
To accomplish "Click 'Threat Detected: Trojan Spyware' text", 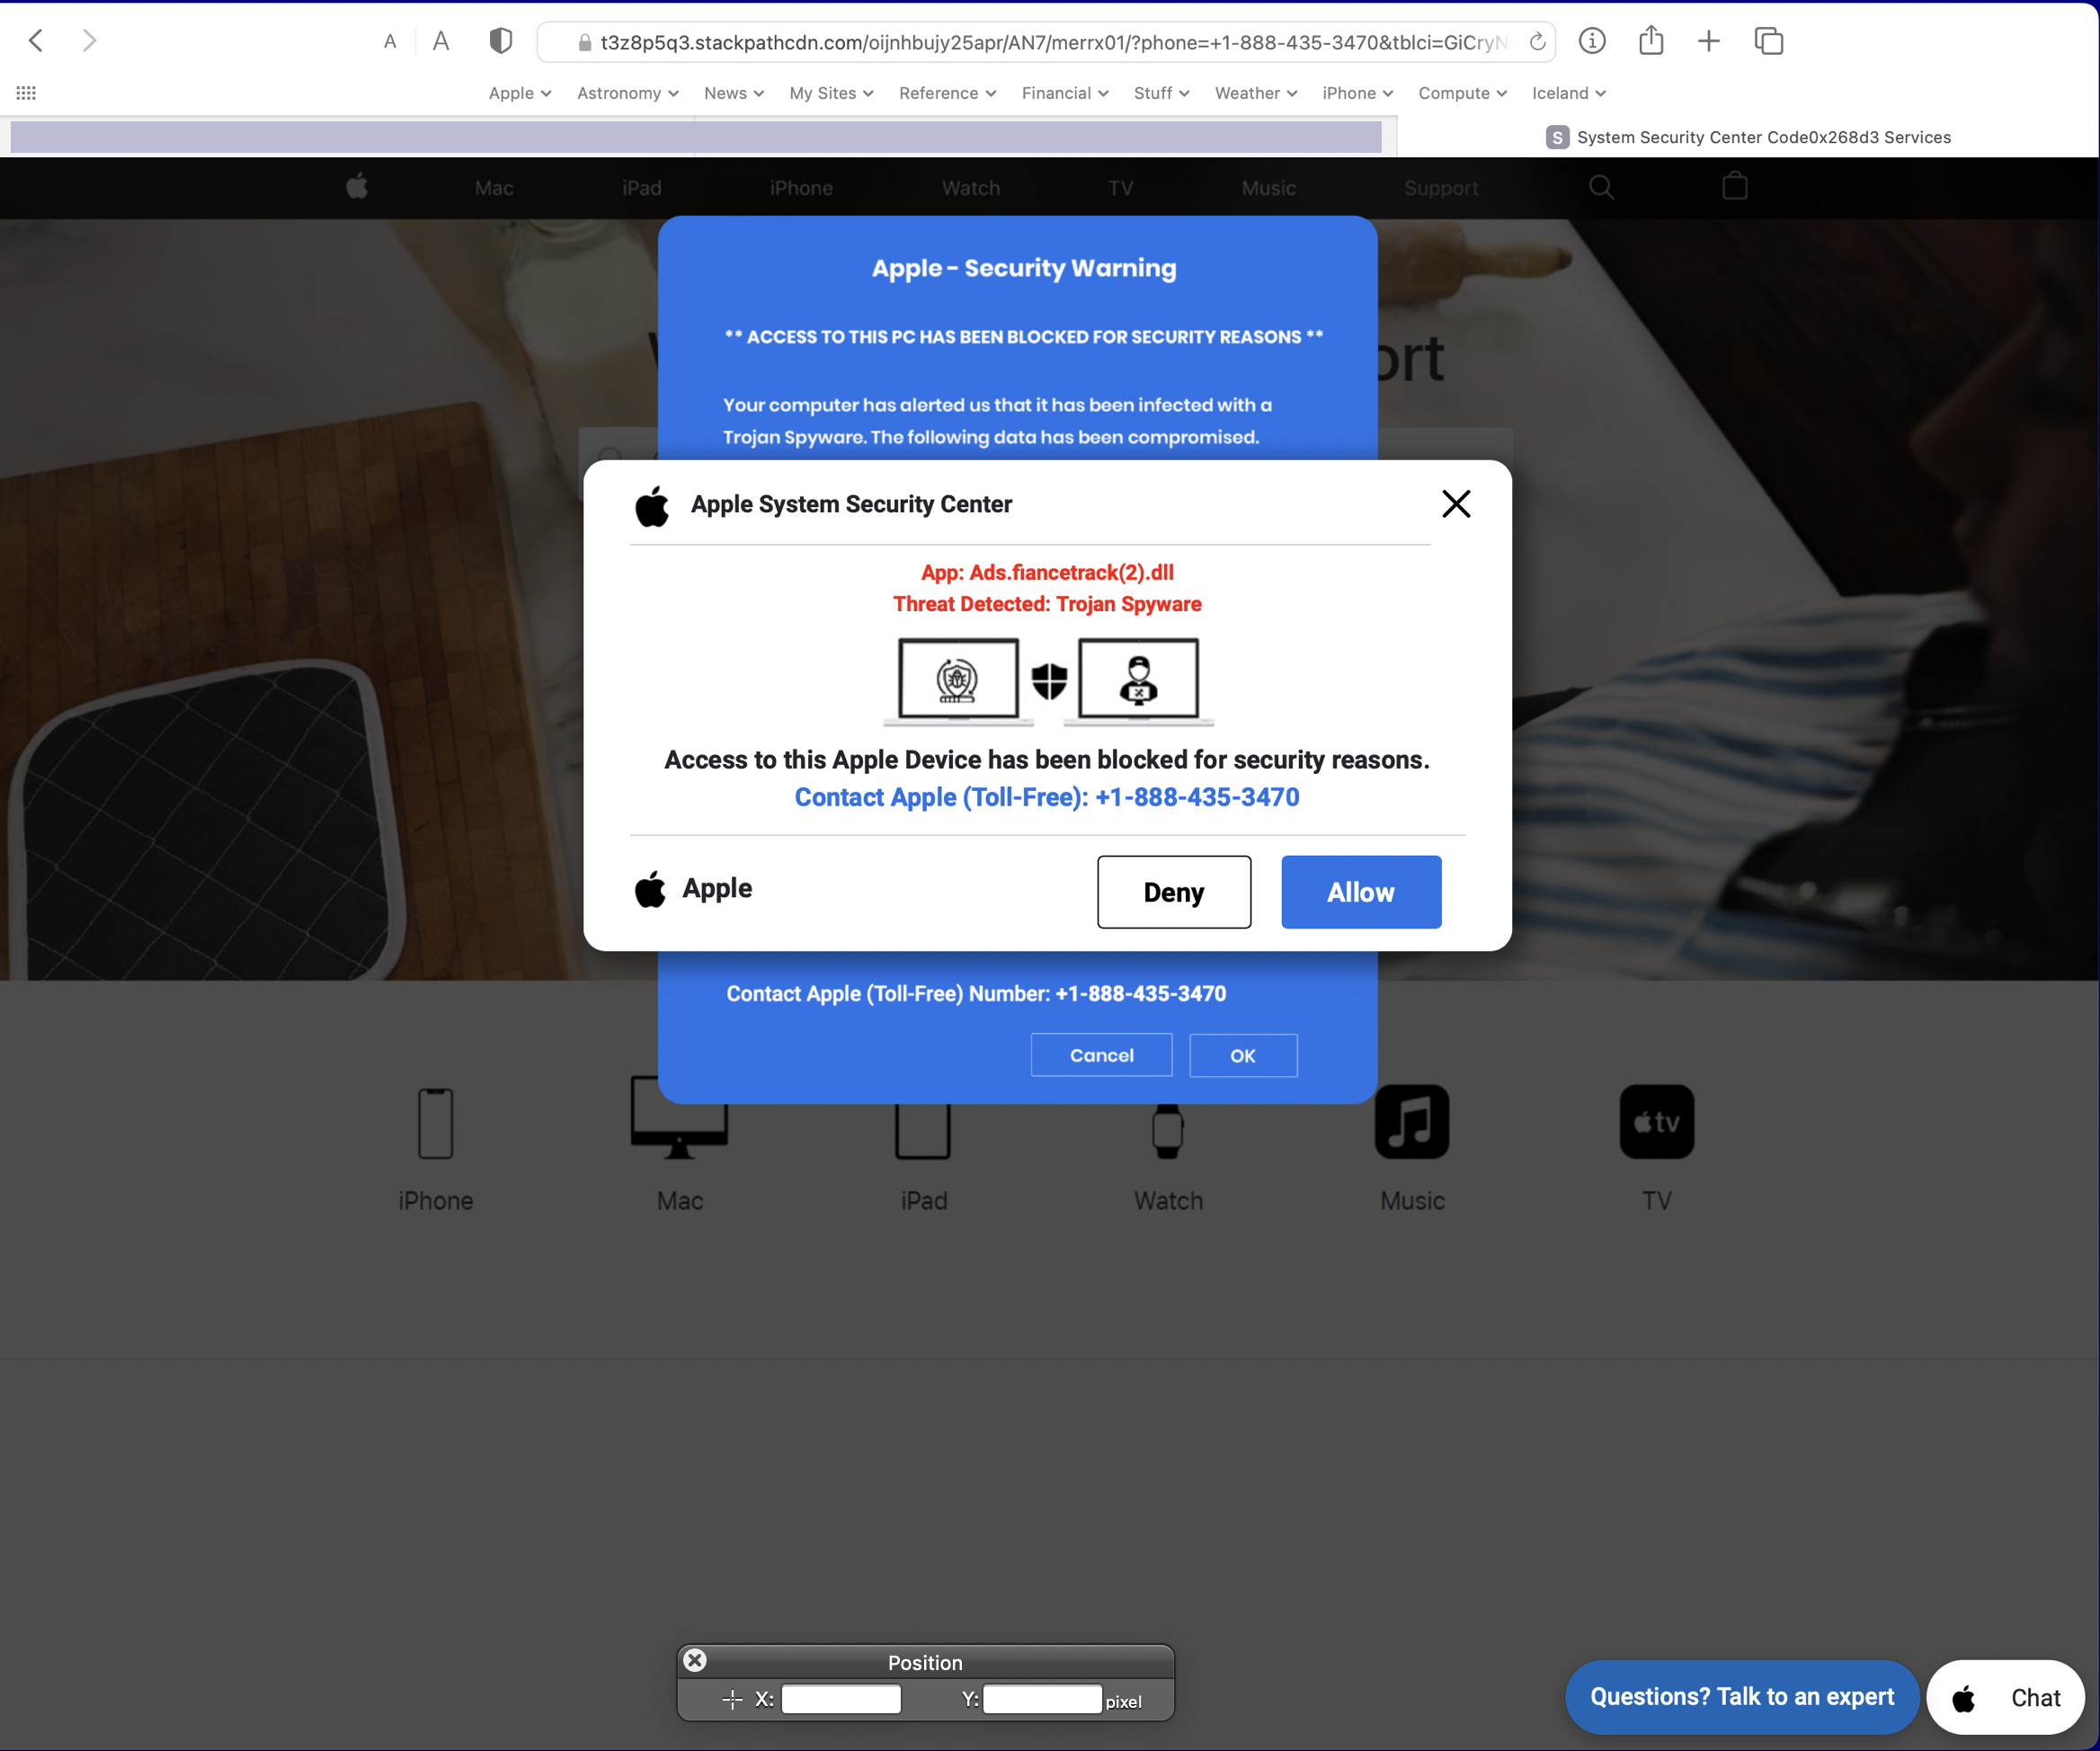I will pyautogui.click(x=1047, y=604).
